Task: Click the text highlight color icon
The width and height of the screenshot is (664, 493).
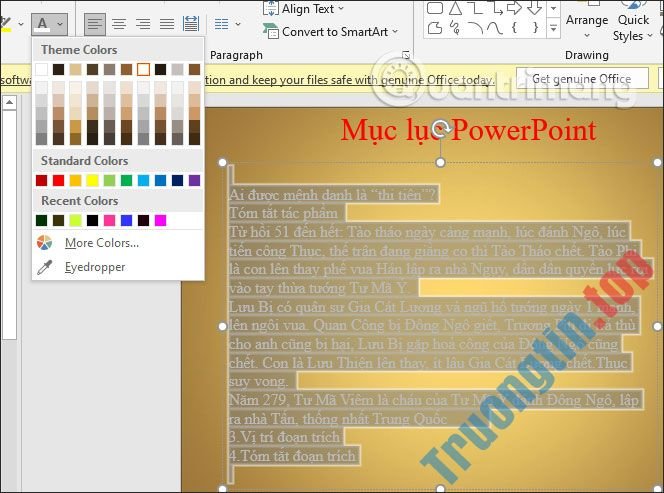Action: tap(6, 25)
